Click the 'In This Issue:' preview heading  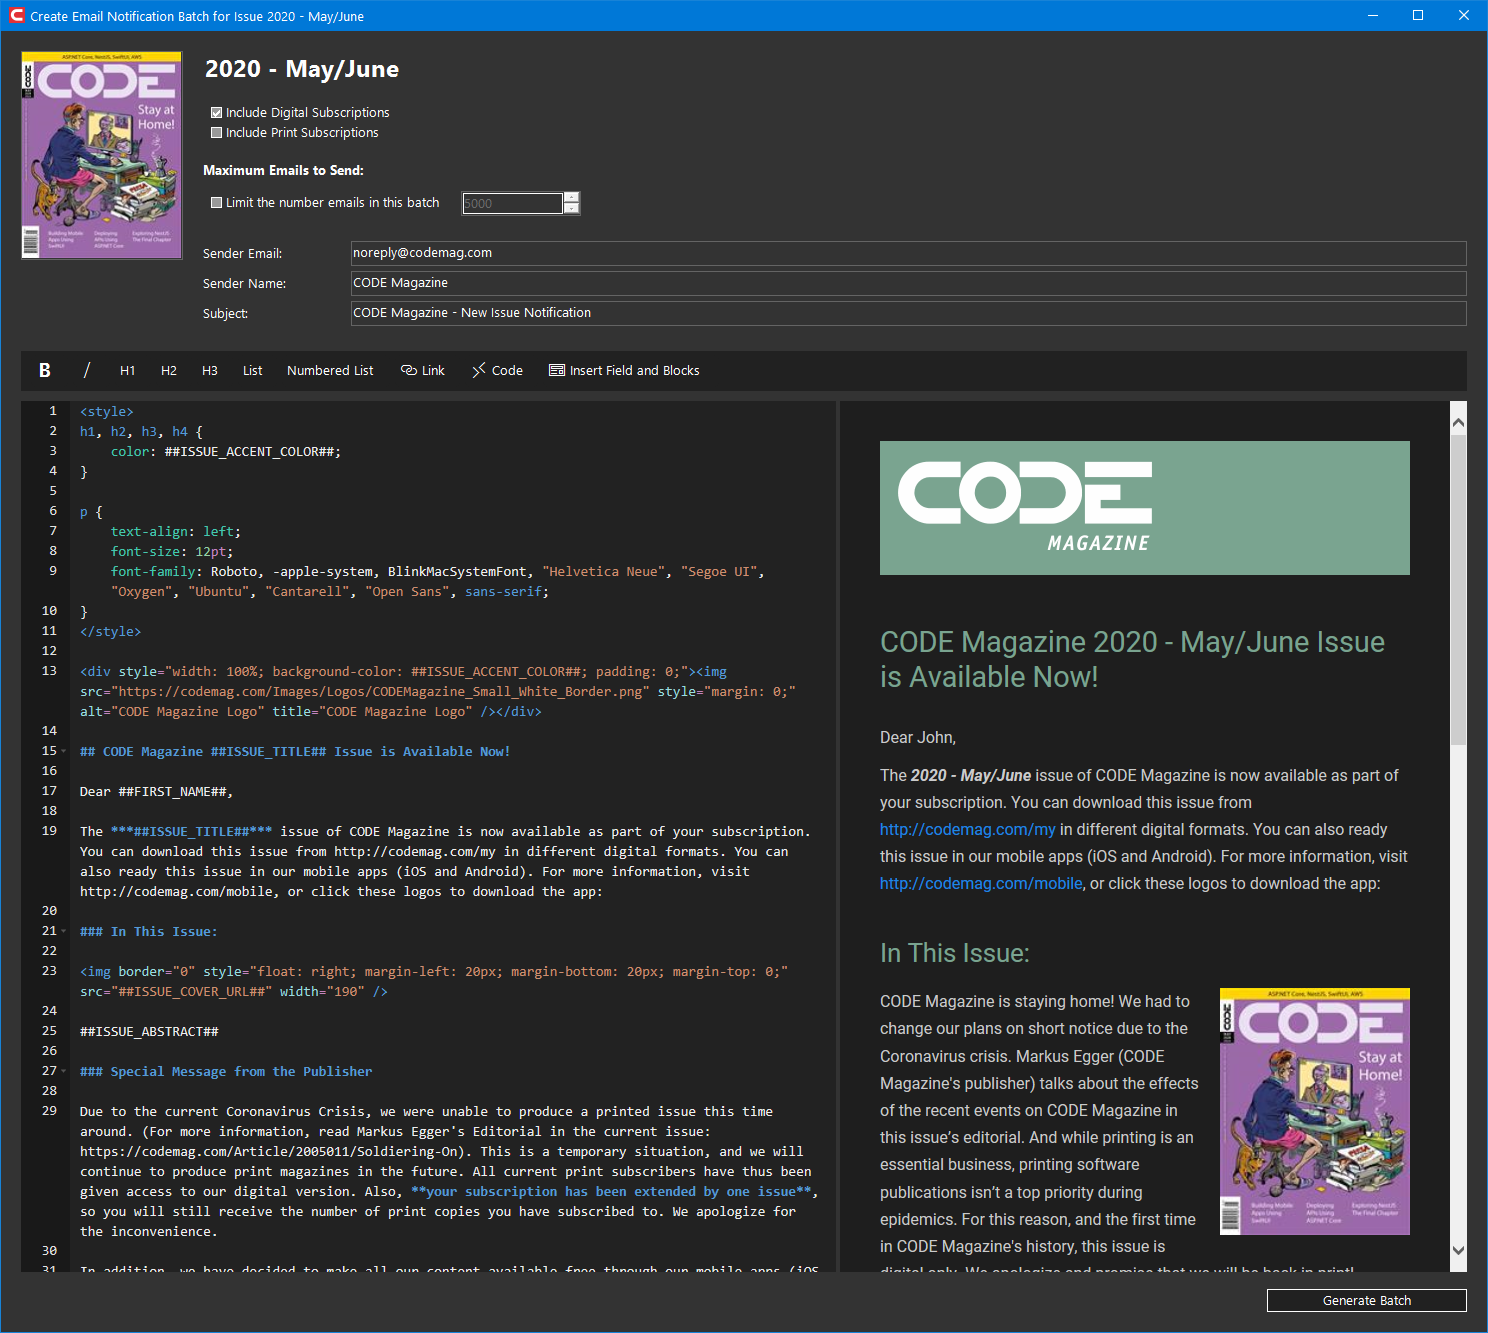tap(955, 953)
